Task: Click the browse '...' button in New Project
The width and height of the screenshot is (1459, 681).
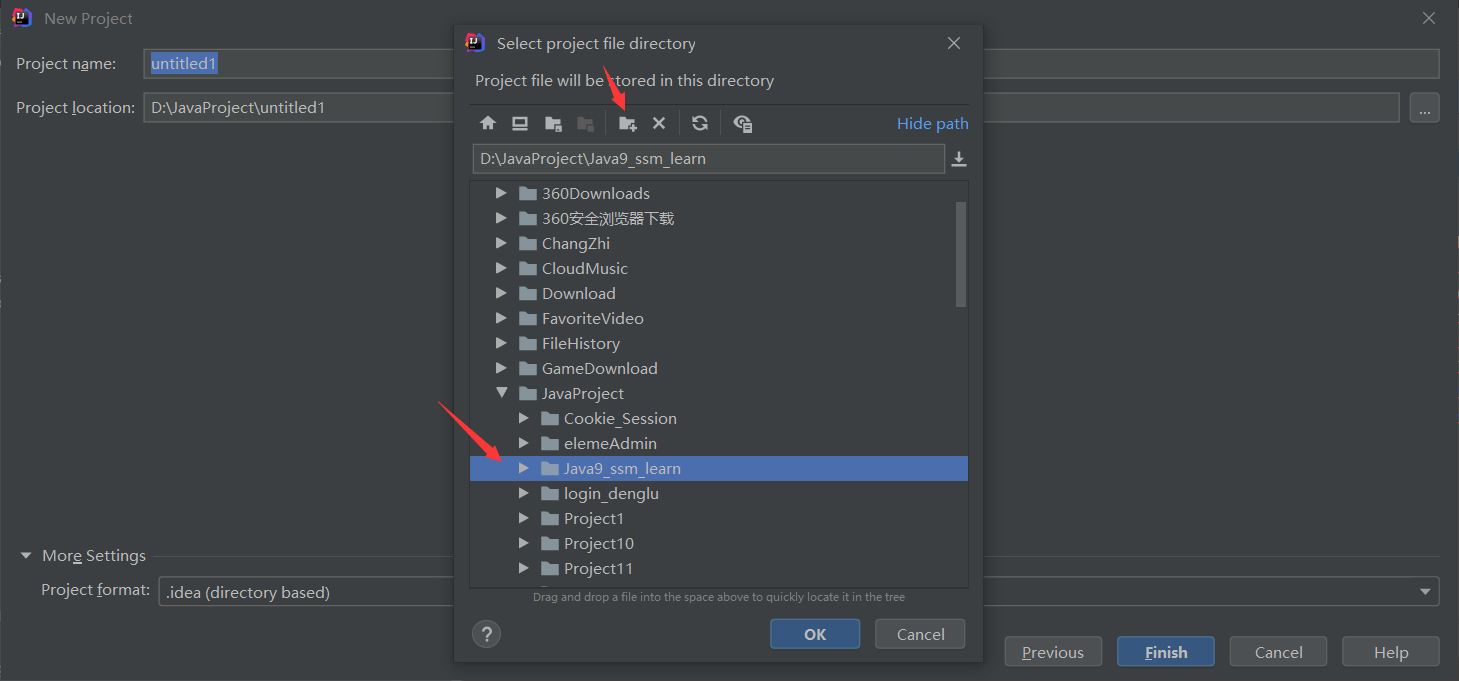Action: pos(1425,107)
